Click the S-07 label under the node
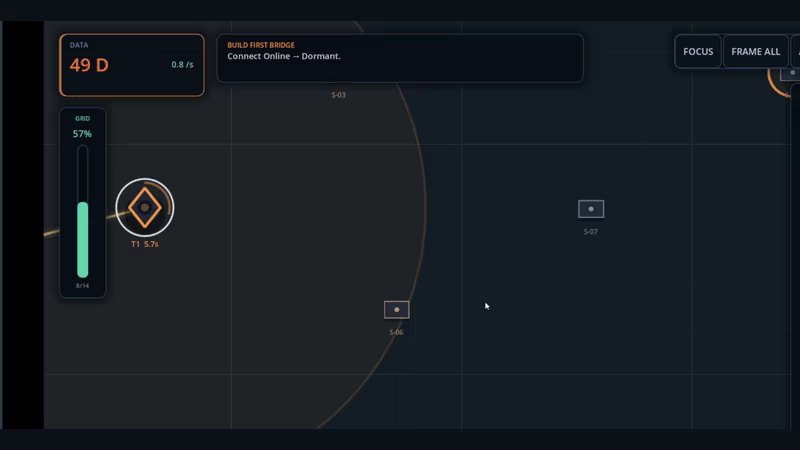This screenshot has height=450, width=800. (590, 232)
